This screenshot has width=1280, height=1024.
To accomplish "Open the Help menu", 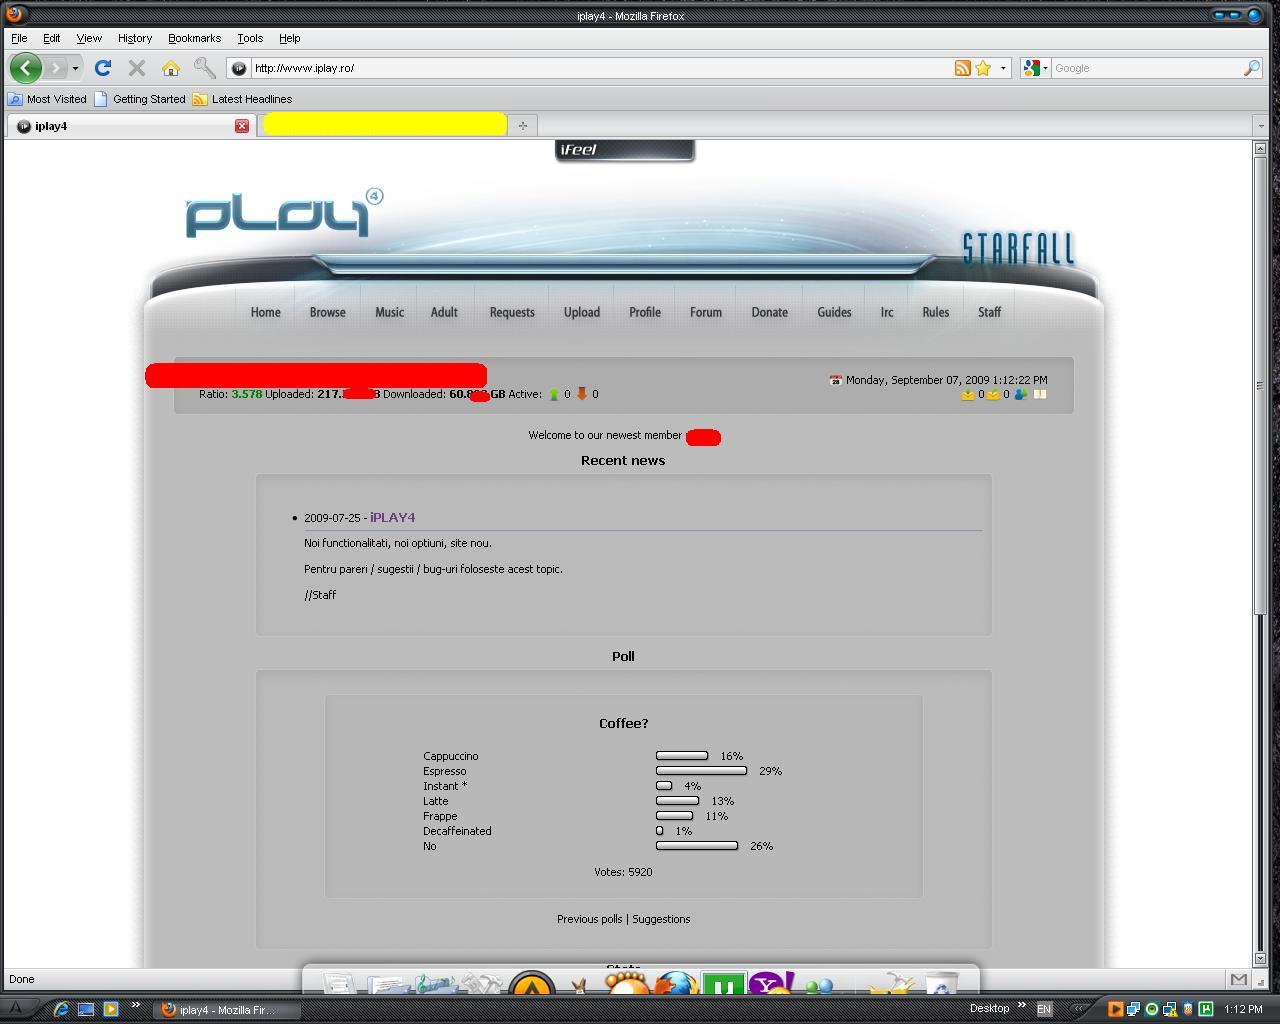I will coord(289,38).
